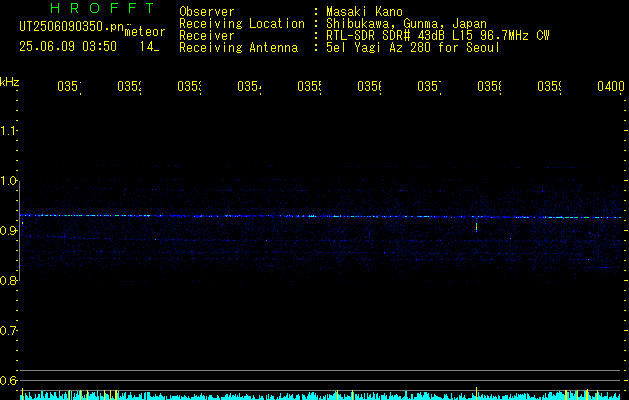The width and height of the screenshot is (629, 400).
Task: Click the 0.6 frequency axis label
Action: pos(8,380)
